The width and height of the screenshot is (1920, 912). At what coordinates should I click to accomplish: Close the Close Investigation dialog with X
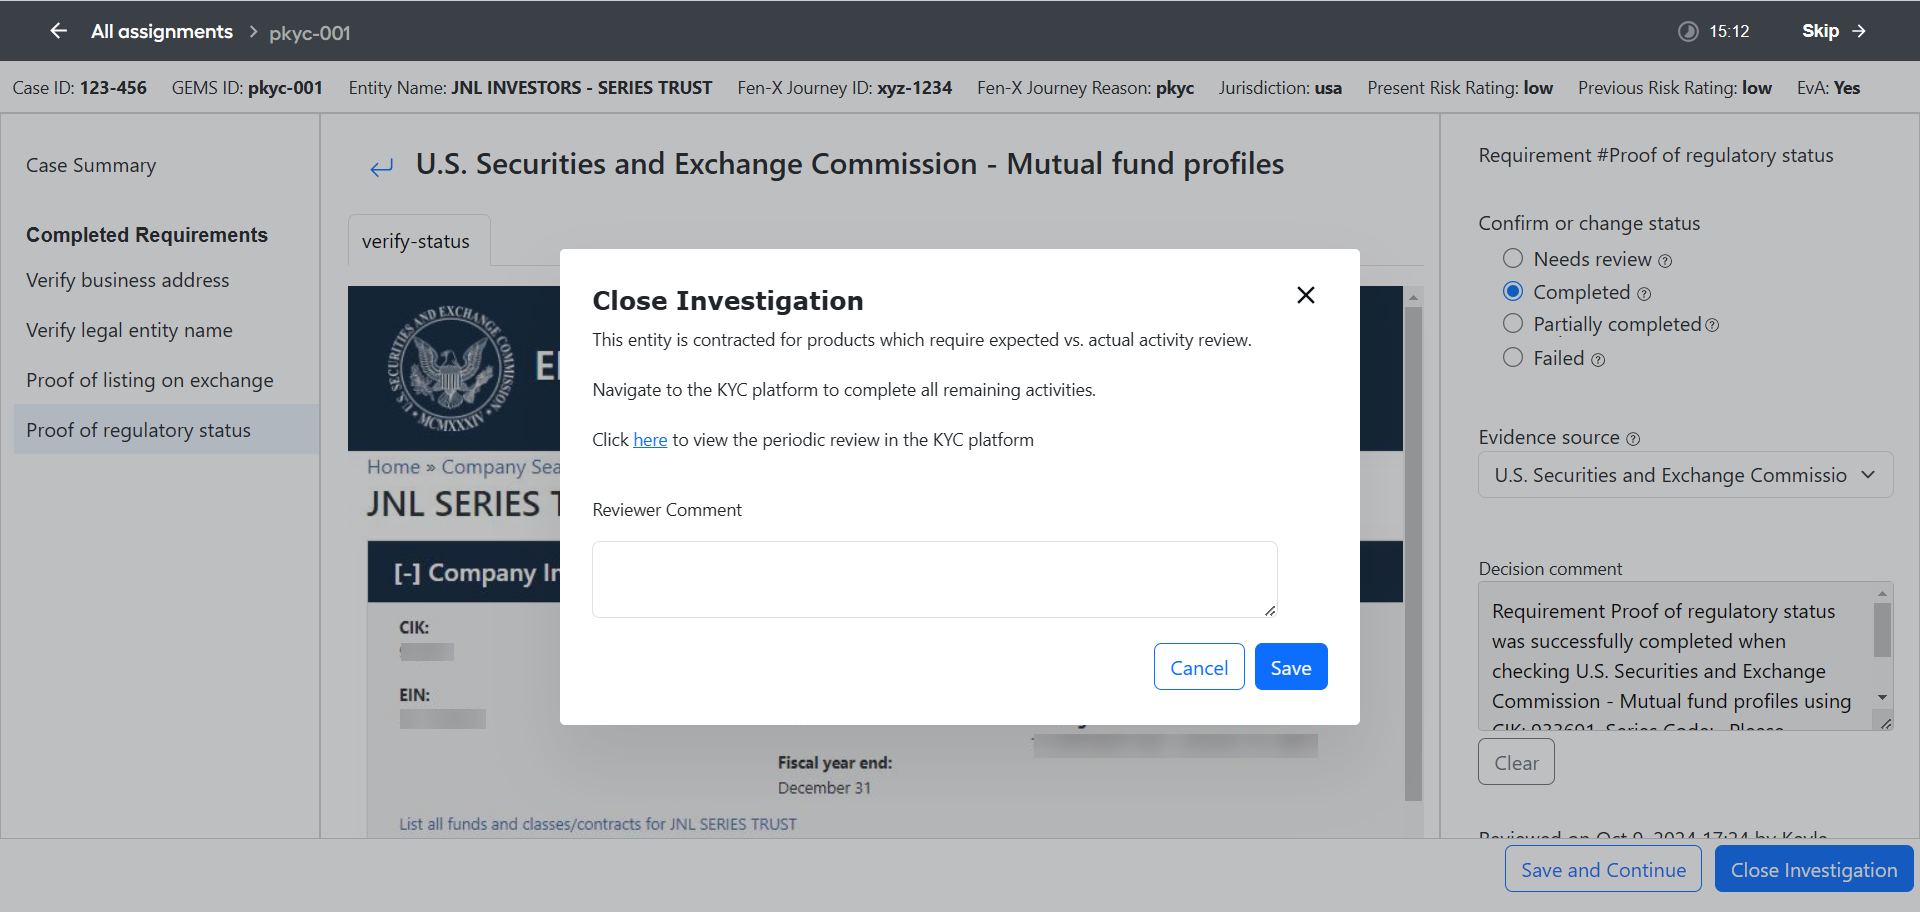pos(1305,295)
